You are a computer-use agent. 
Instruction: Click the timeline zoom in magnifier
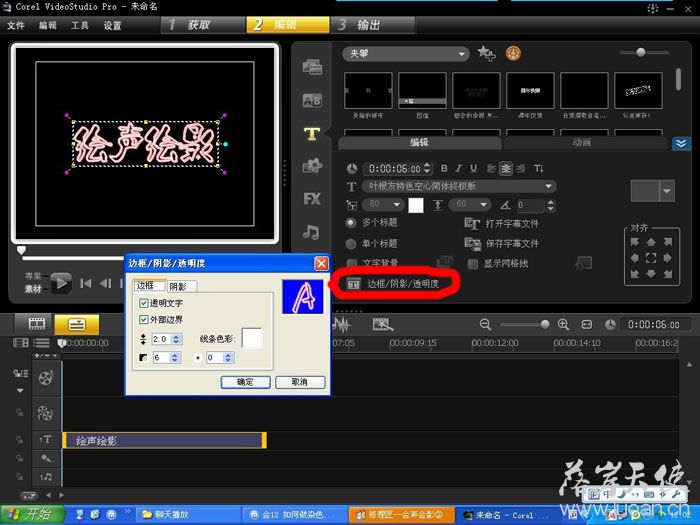tap(563, 325)
